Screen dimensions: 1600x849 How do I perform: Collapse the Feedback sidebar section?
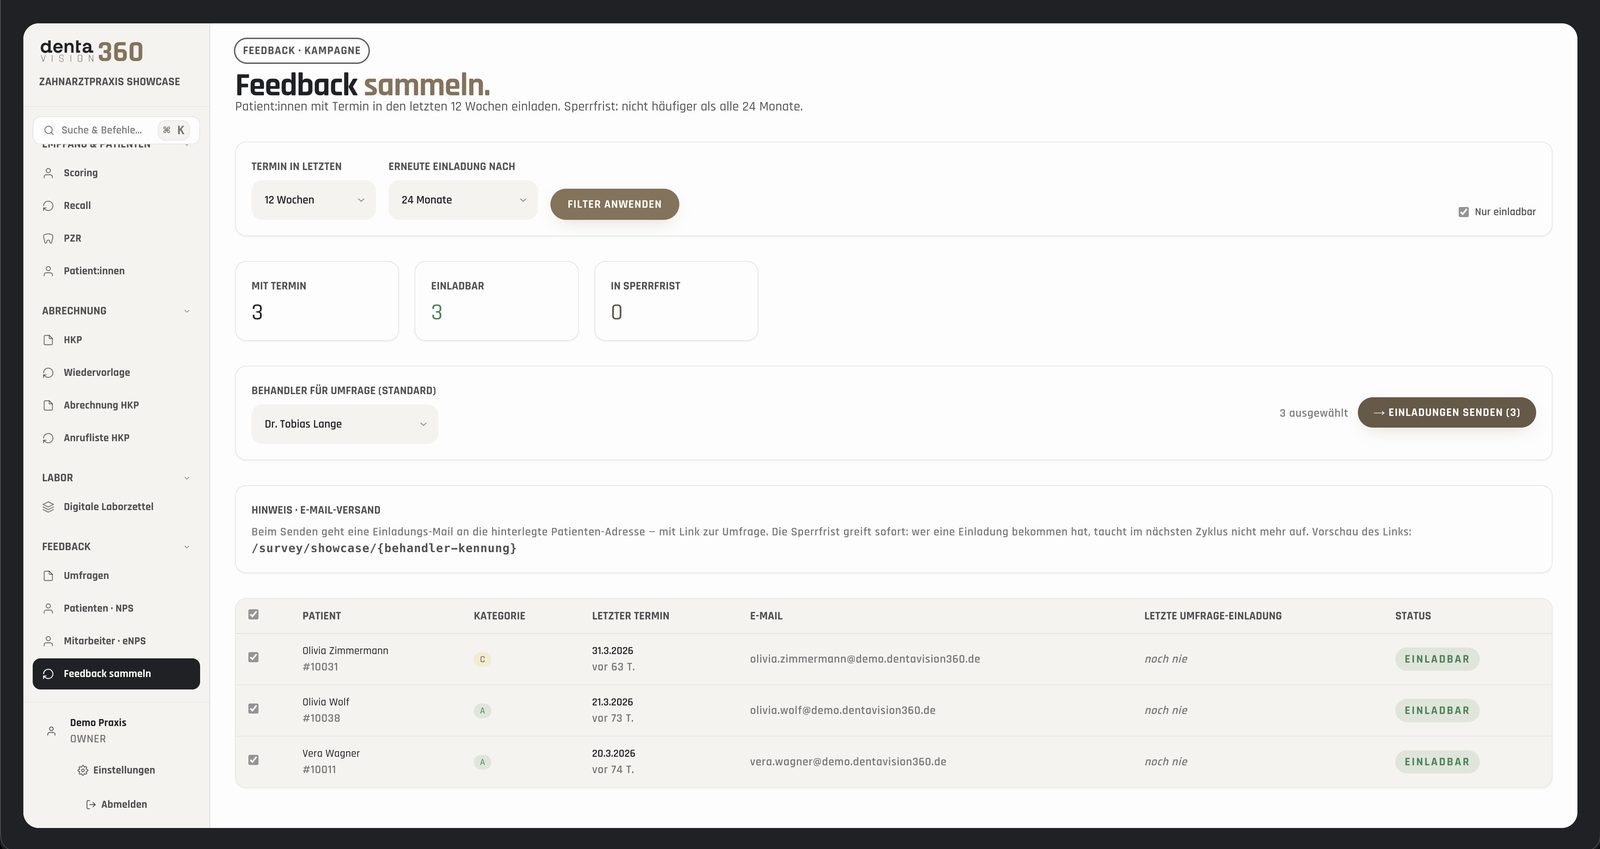click(187, 547)
